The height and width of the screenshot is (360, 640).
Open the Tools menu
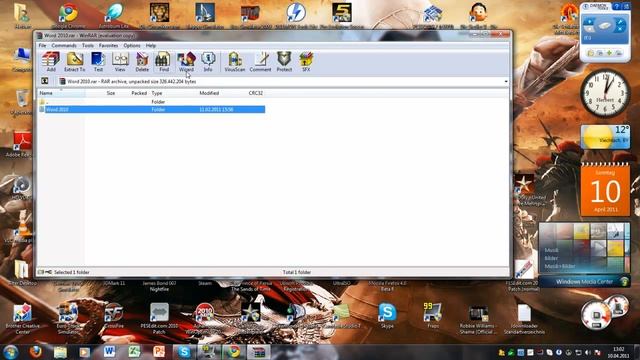click(88, 45)
